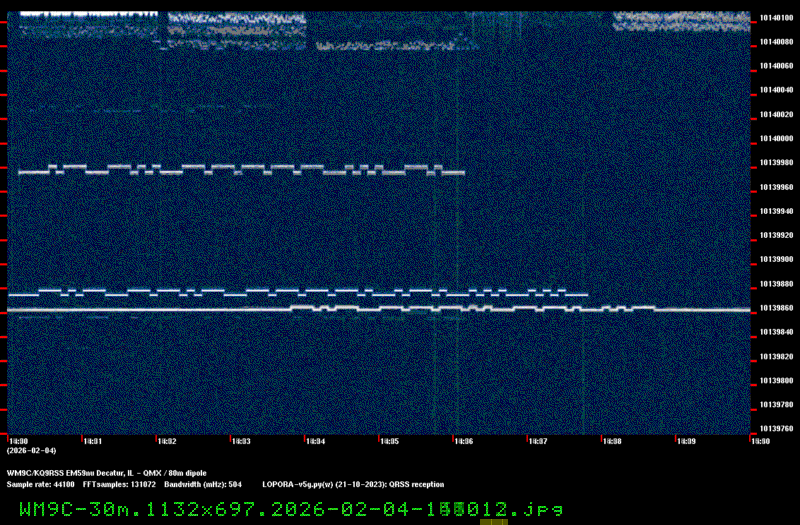Click the time axis label ending :04

[x=315, y=441]
